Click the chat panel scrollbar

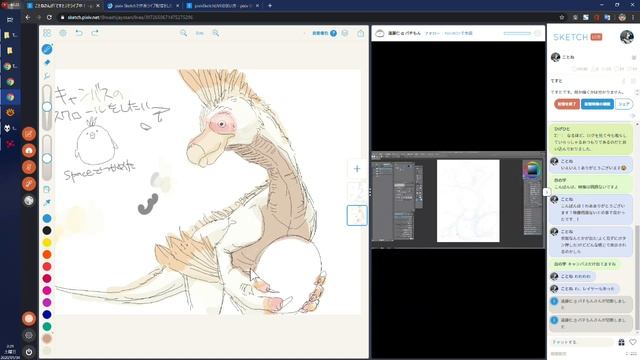point(637,278)
